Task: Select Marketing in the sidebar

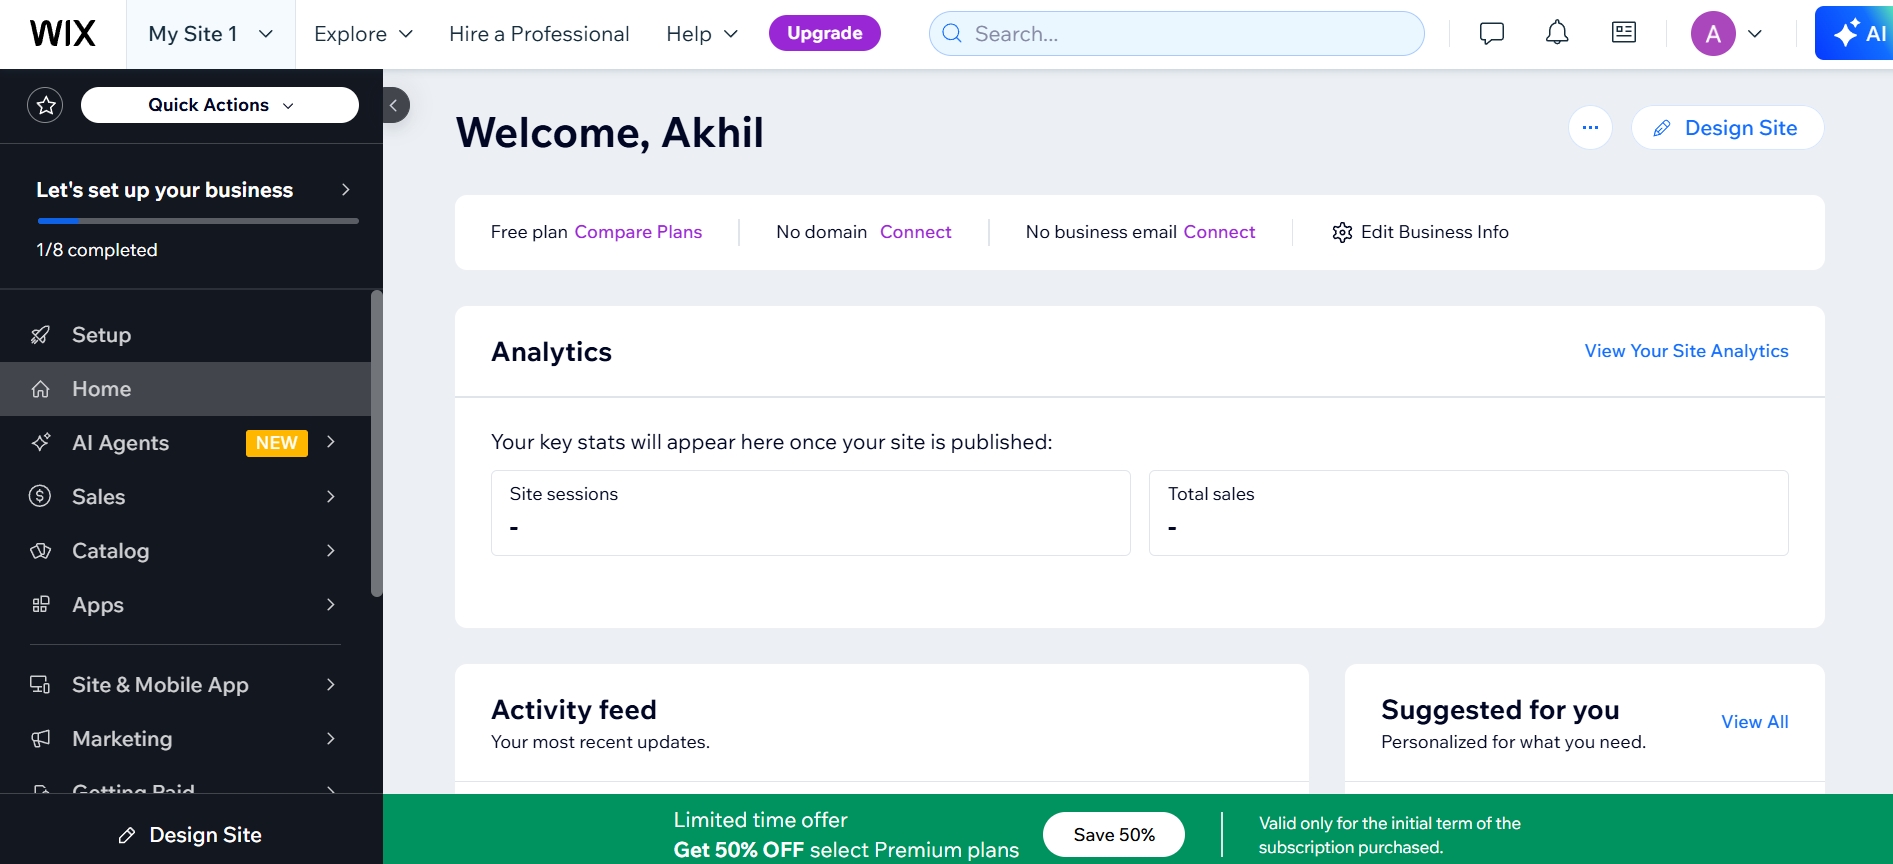Action: click(185, 738)
